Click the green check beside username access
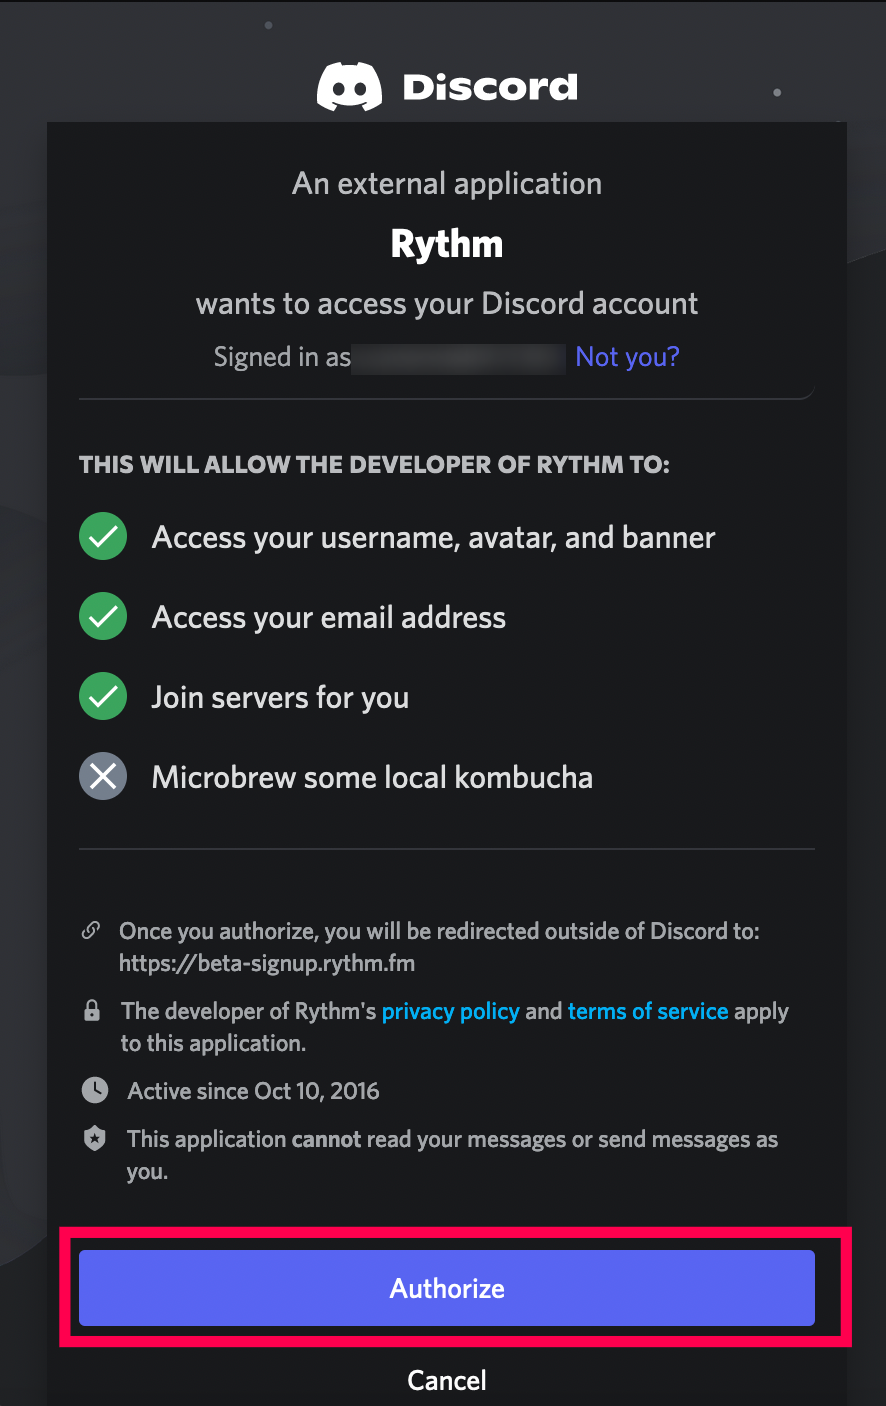 (103, 537)
